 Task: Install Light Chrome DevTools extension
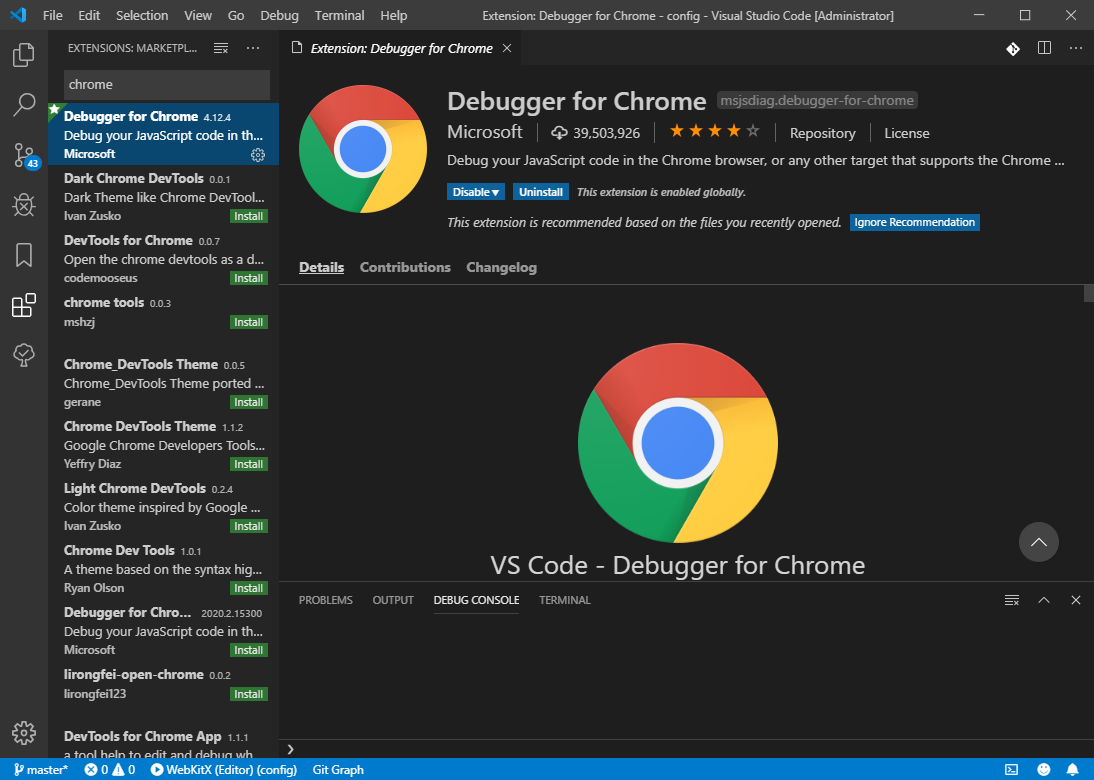(249, 527)
